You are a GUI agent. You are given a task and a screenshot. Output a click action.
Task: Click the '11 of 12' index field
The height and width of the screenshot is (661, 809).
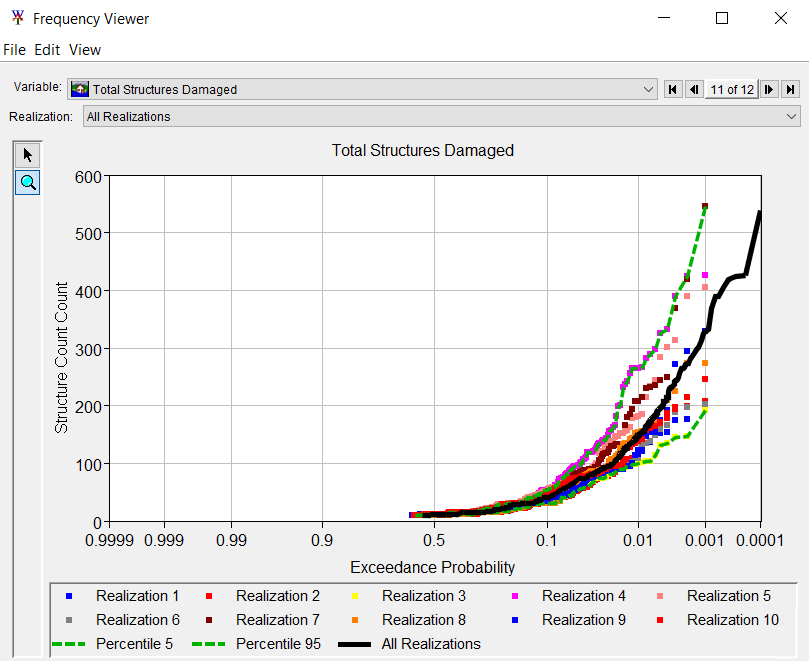pos(731,89)
